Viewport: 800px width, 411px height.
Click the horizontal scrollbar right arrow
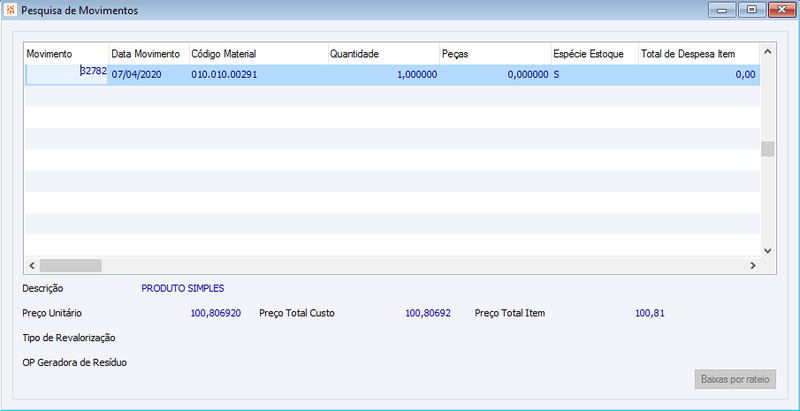pyautogui.click(x=753, y=265)
